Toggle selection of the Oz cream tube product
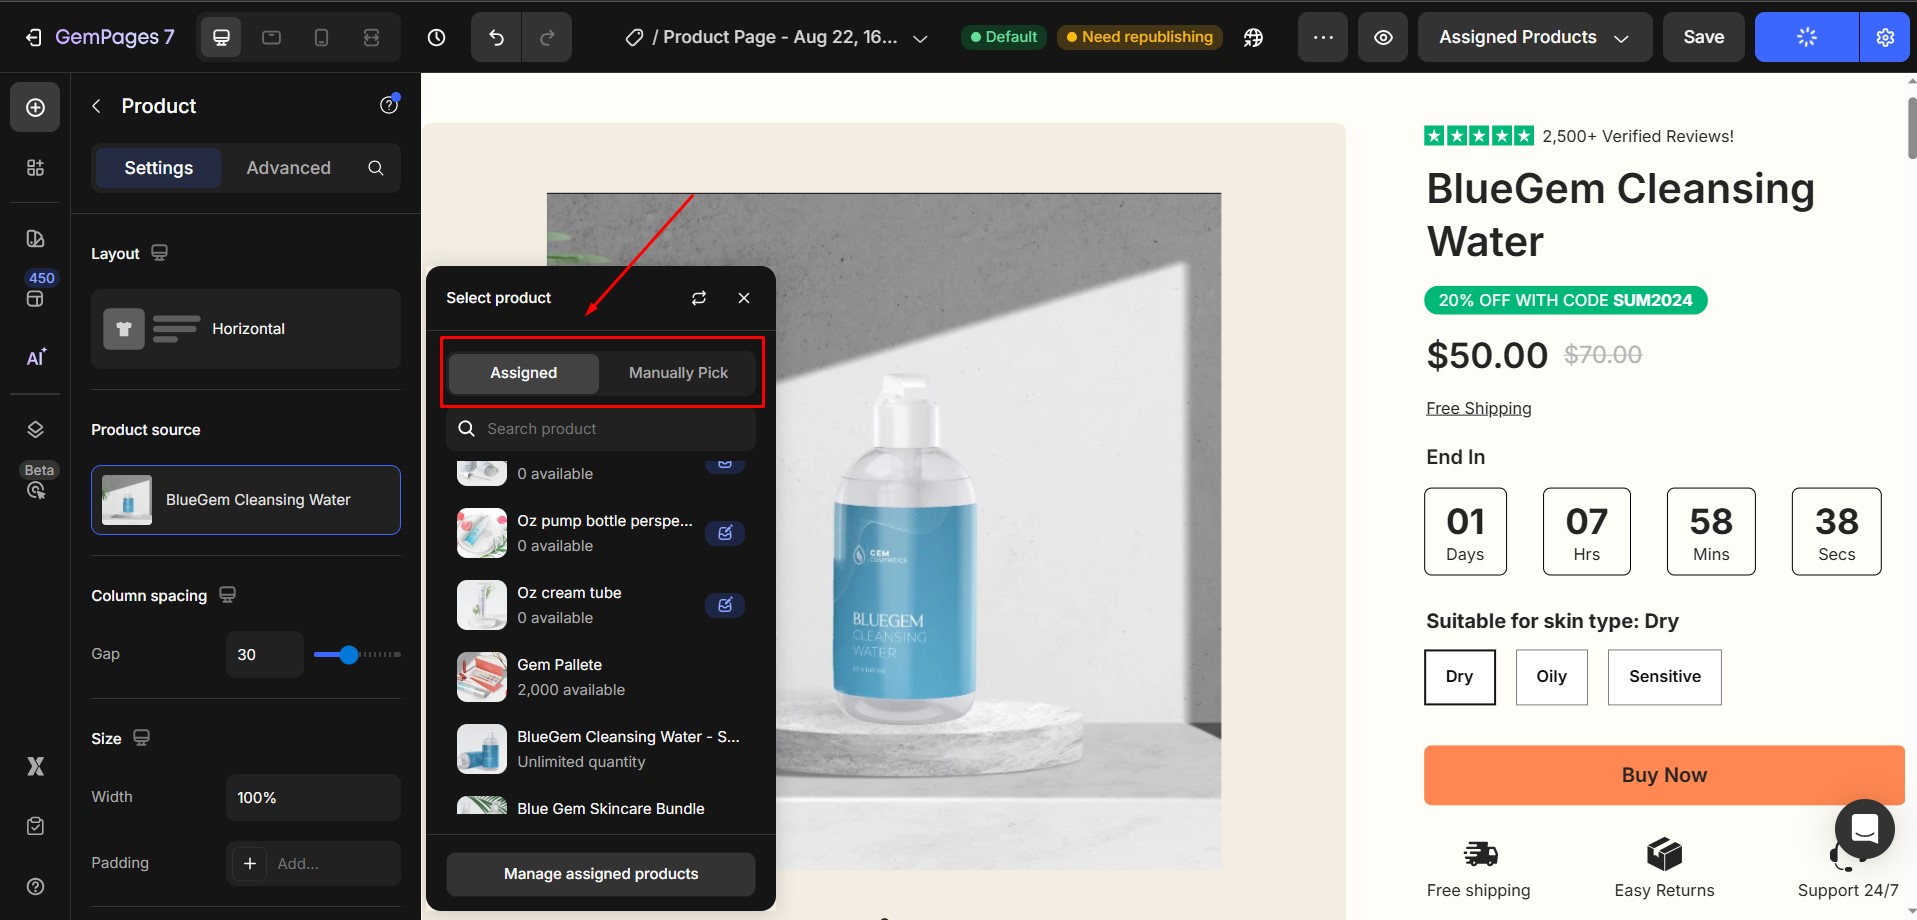 [x=724, y=605]
